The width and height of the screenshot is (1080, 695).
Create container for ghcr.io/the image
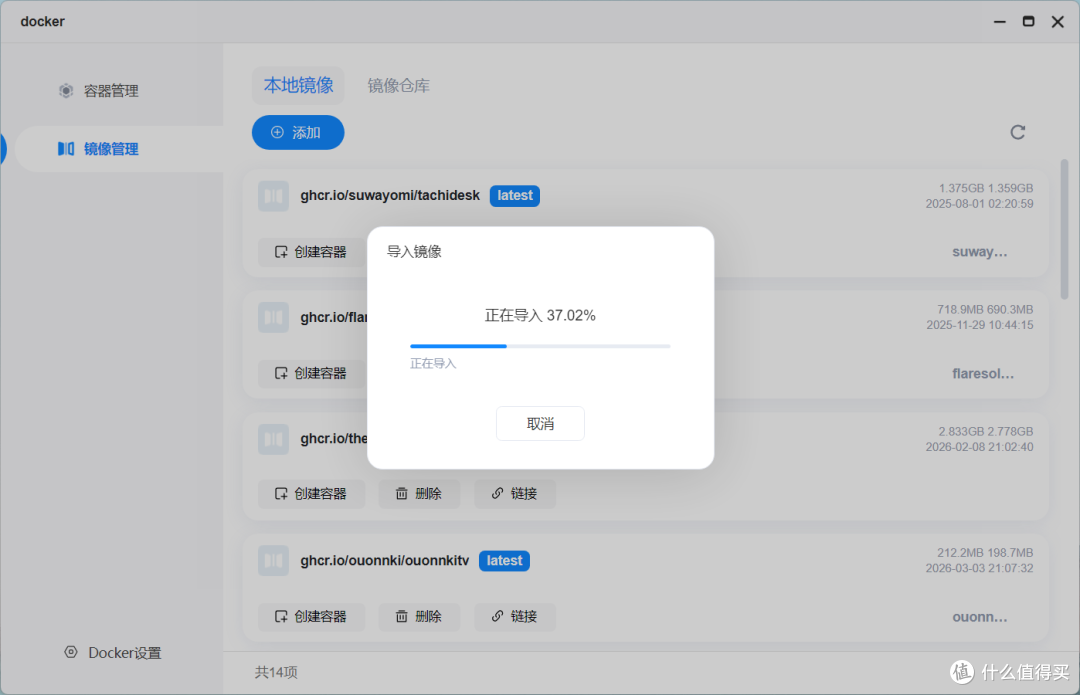pyautogui.click(x=311, y=494)
